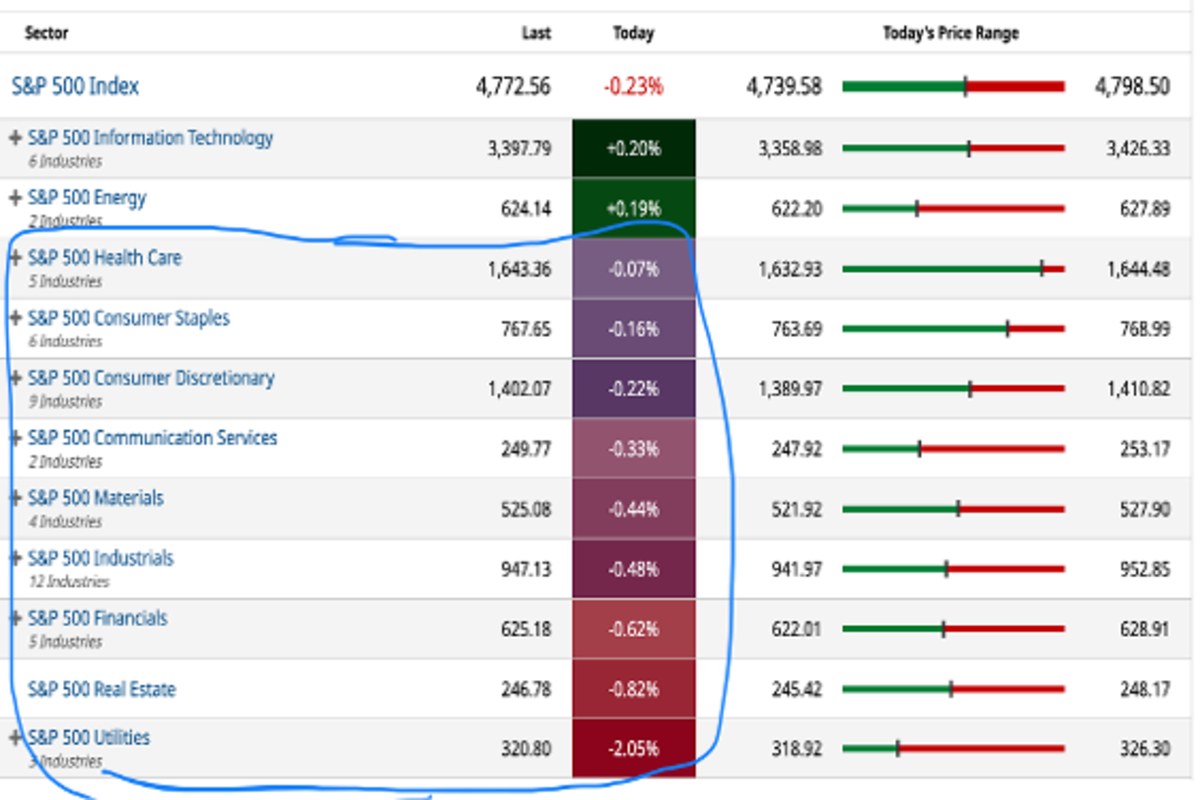
Task: Click the S&P 500 Index price range bar
Action: coord(953,87)
